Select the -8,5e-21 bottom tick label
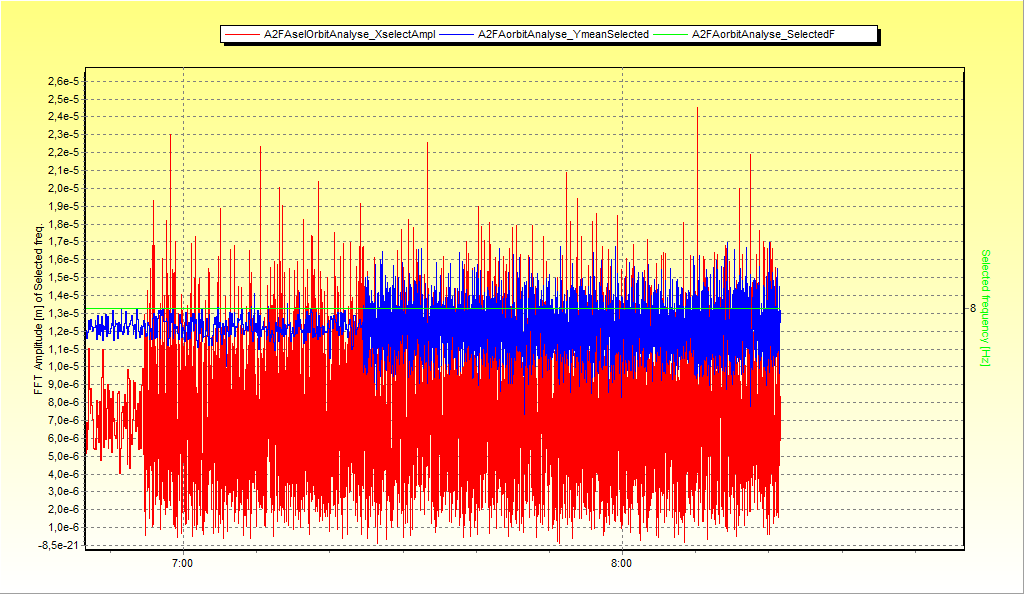Image resolution: width=1024 pixels, height=594 pixels. pyautogui.click(x=61, y=545)
